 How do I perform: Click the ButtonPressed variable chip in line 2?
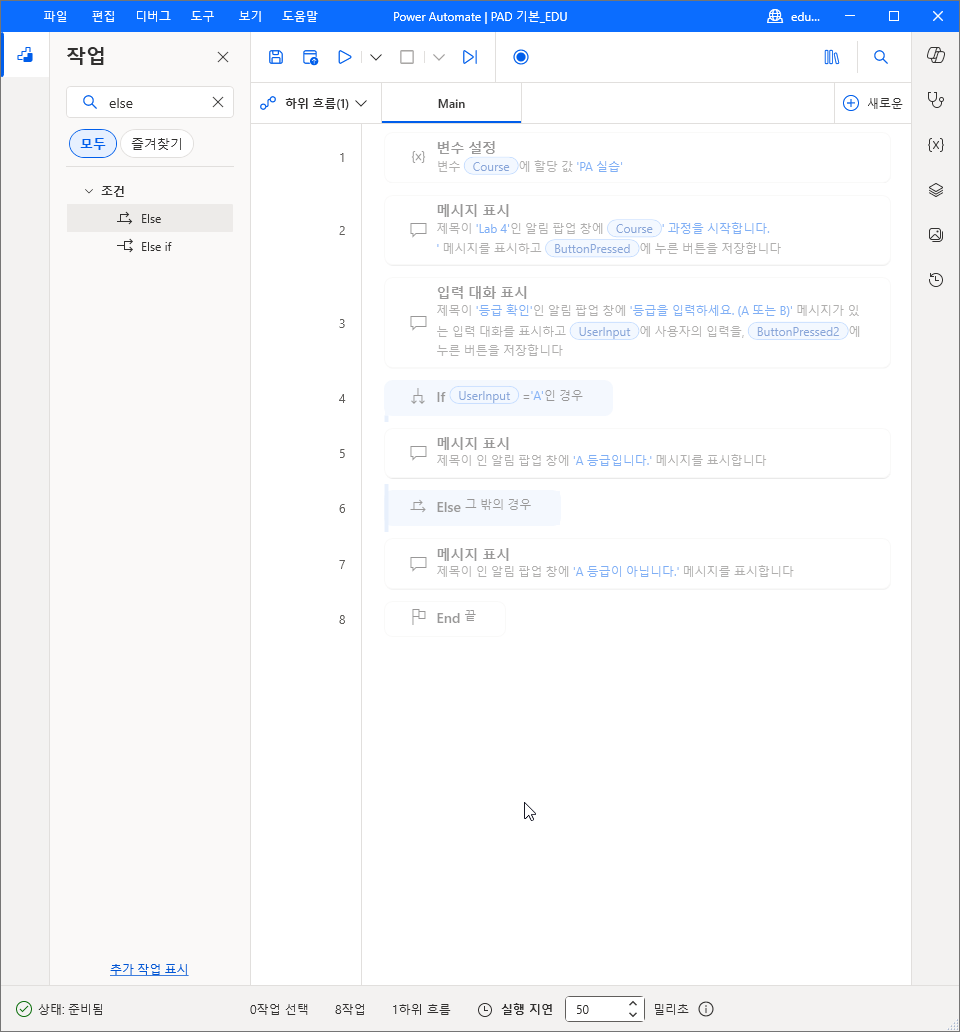tap(592, 249)
